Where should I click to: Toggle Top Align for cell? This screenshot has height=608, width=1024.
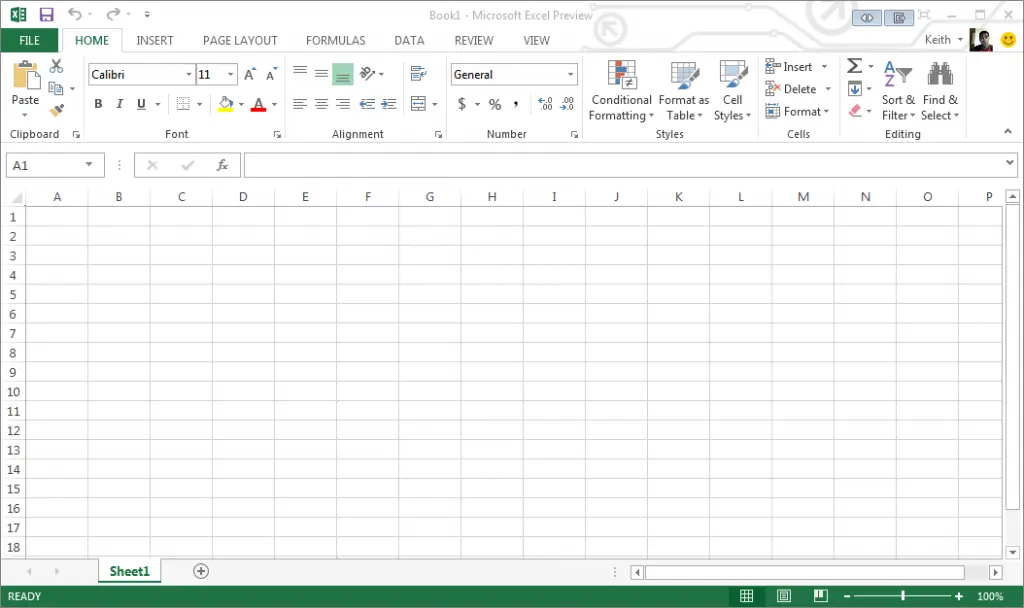pyautogui.click(x=300, y=73)
